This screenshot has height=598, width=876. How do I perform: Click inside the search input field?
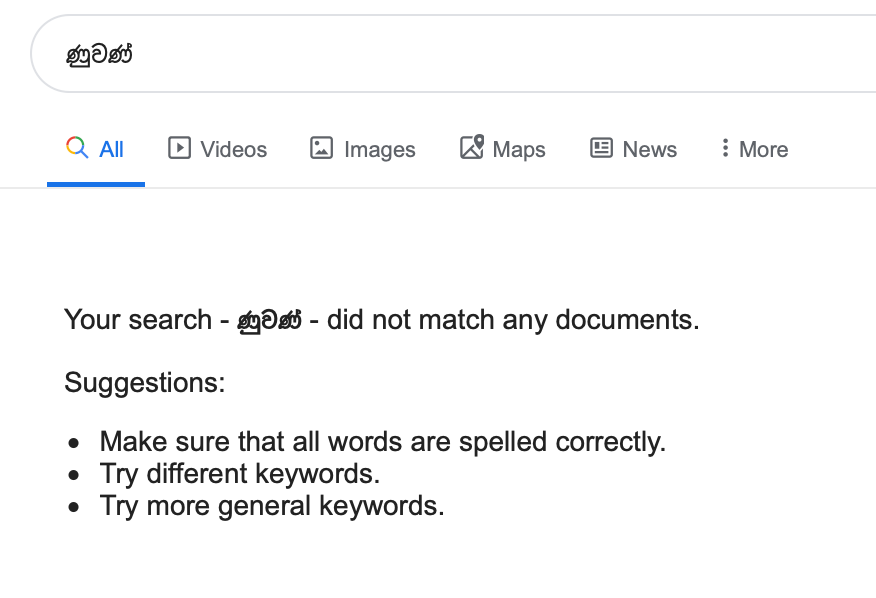(x=453, y=54)
